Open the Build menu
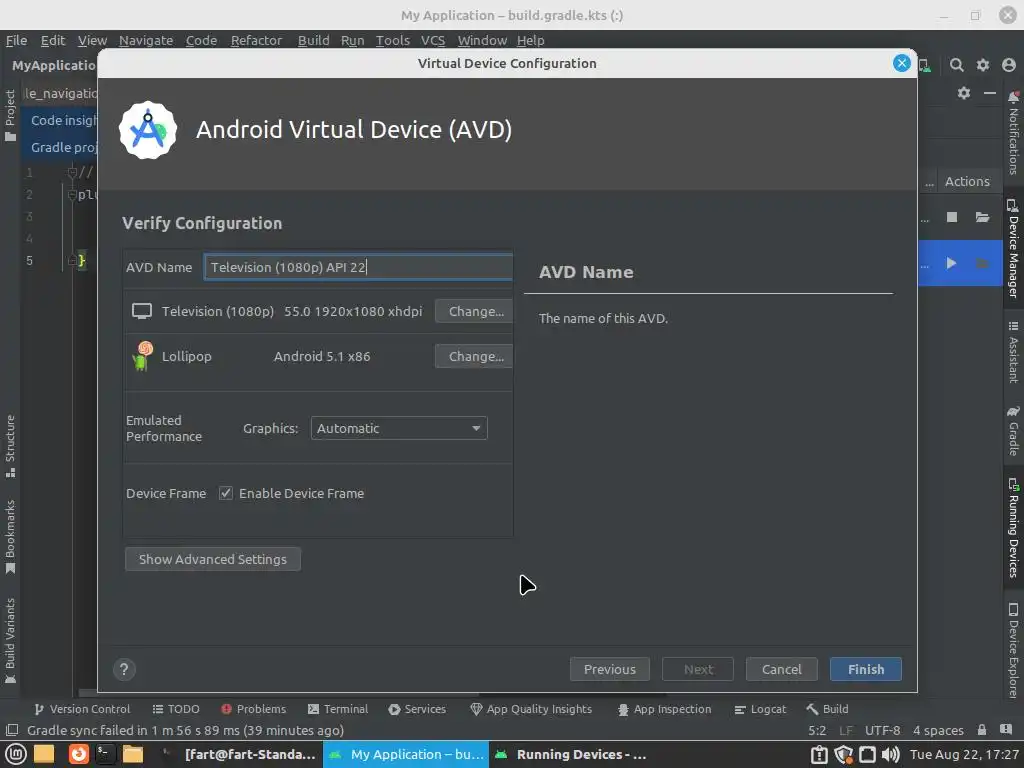The width and height of the screenshot is (1024, 768). (x=313, y=40)
